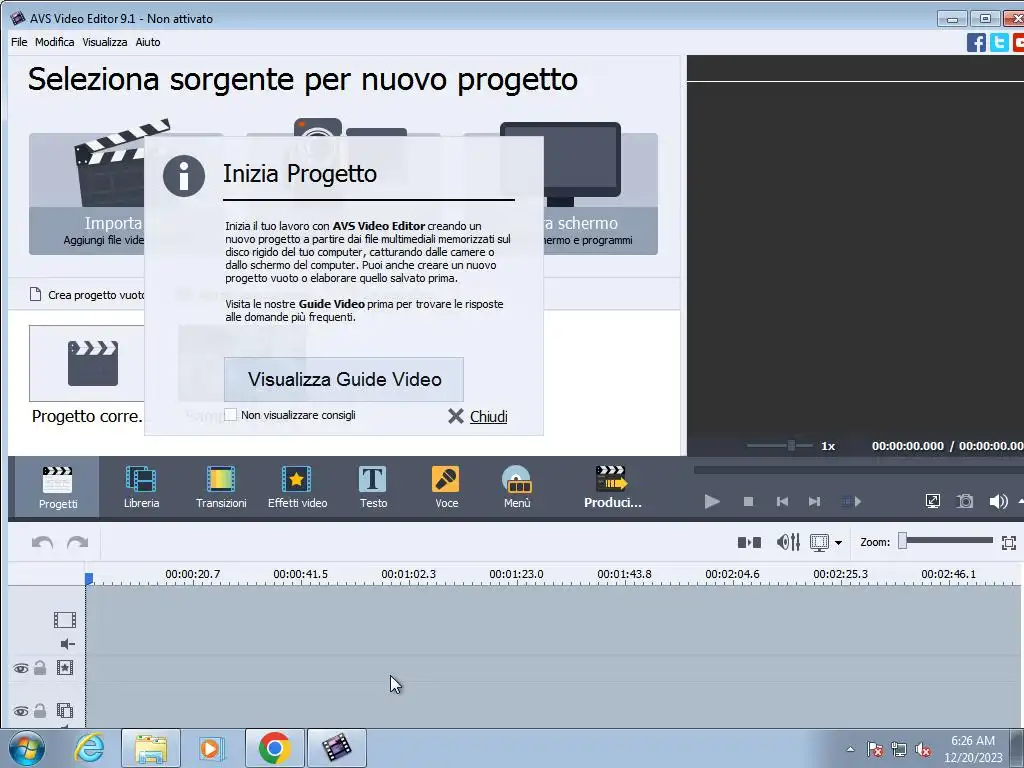
Task: Expand the timeline view dropdown arrow
Action: [x=838, y=543]
